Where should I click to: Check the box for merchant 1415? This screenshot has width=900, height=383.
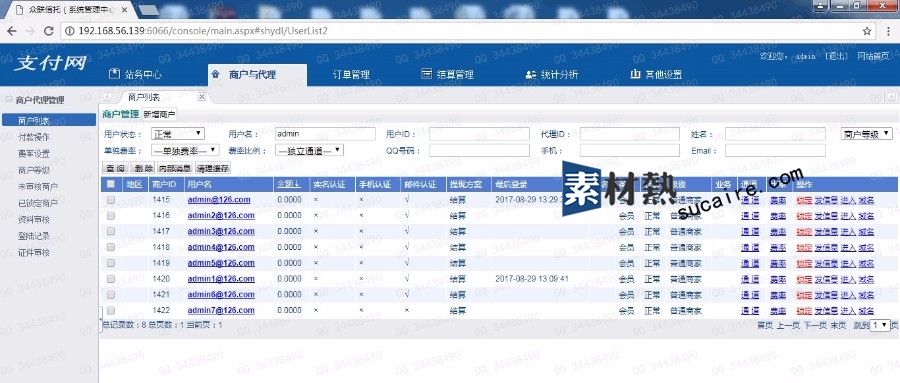pyautogui.click(x=111, y=200)
